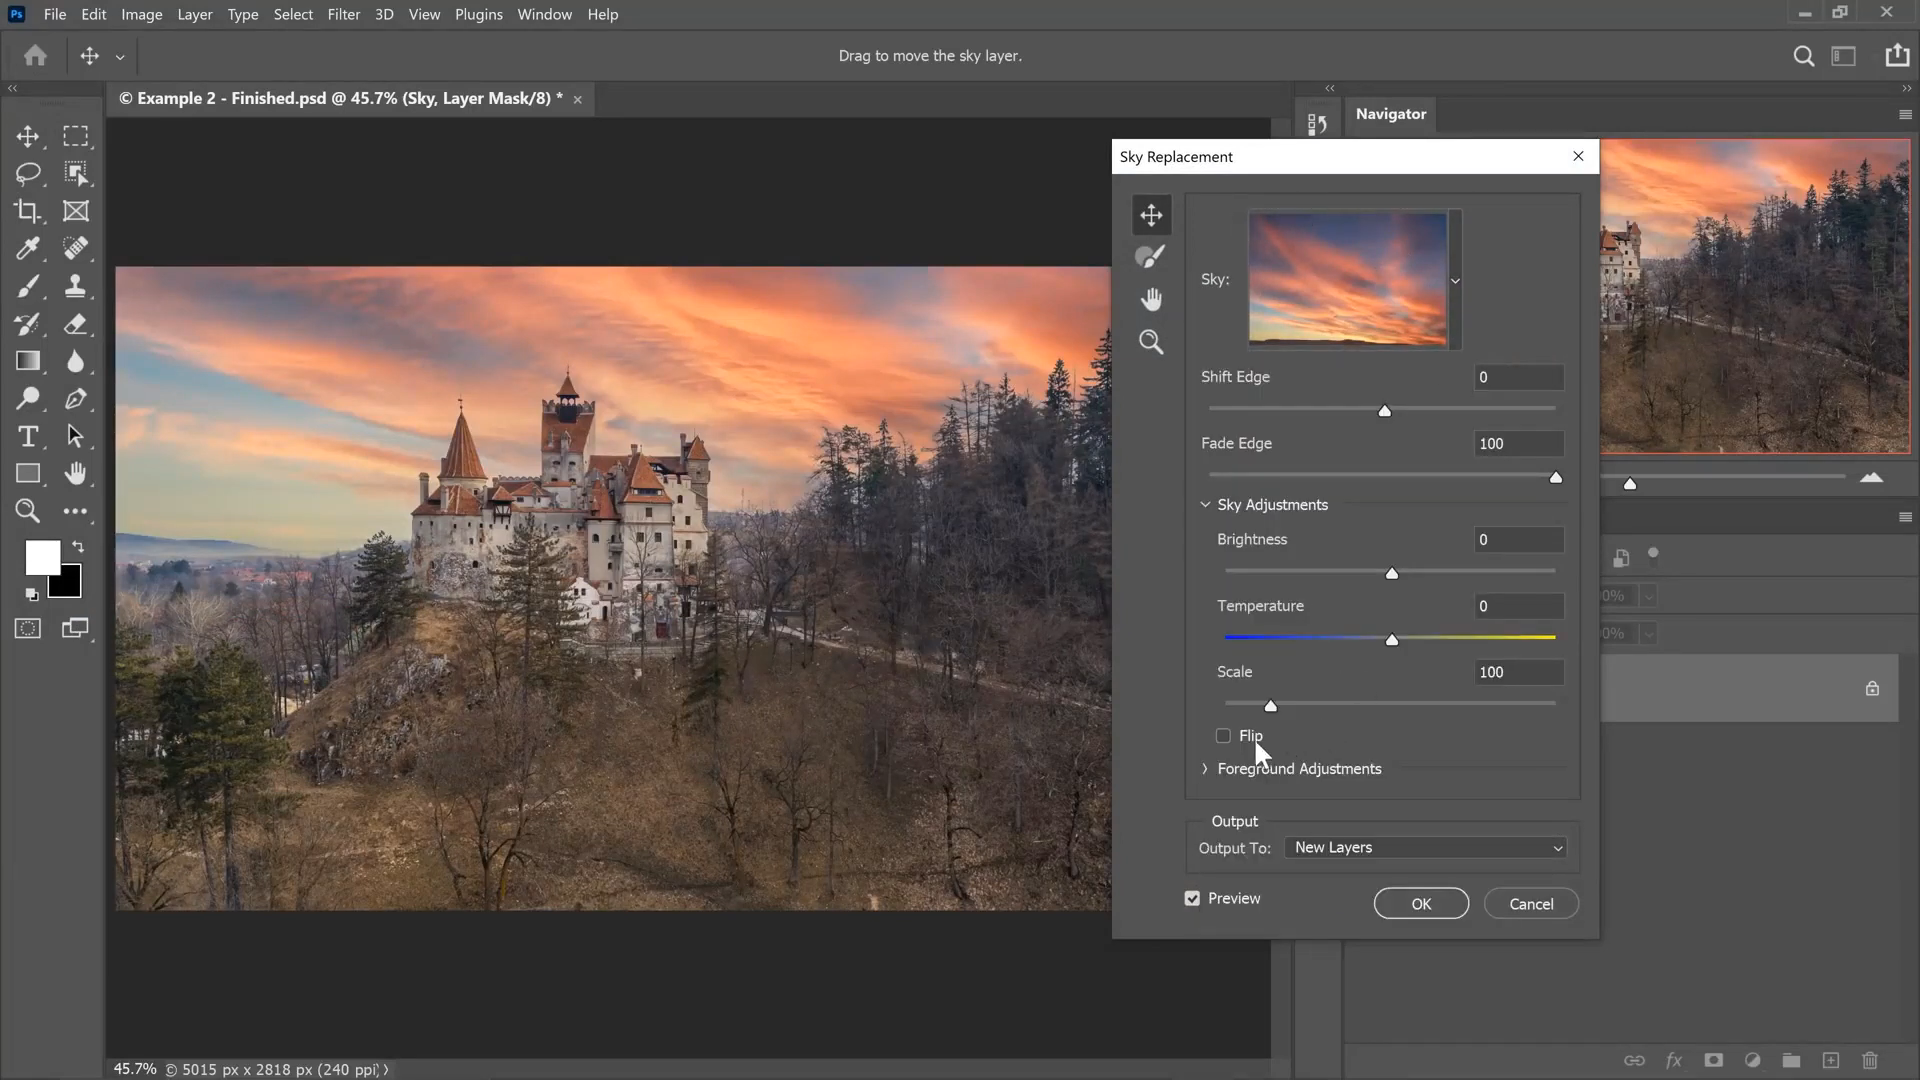The image size is (1920, 1080).
Task: Select the Crop tool
Action: click(x=28, y=211)
